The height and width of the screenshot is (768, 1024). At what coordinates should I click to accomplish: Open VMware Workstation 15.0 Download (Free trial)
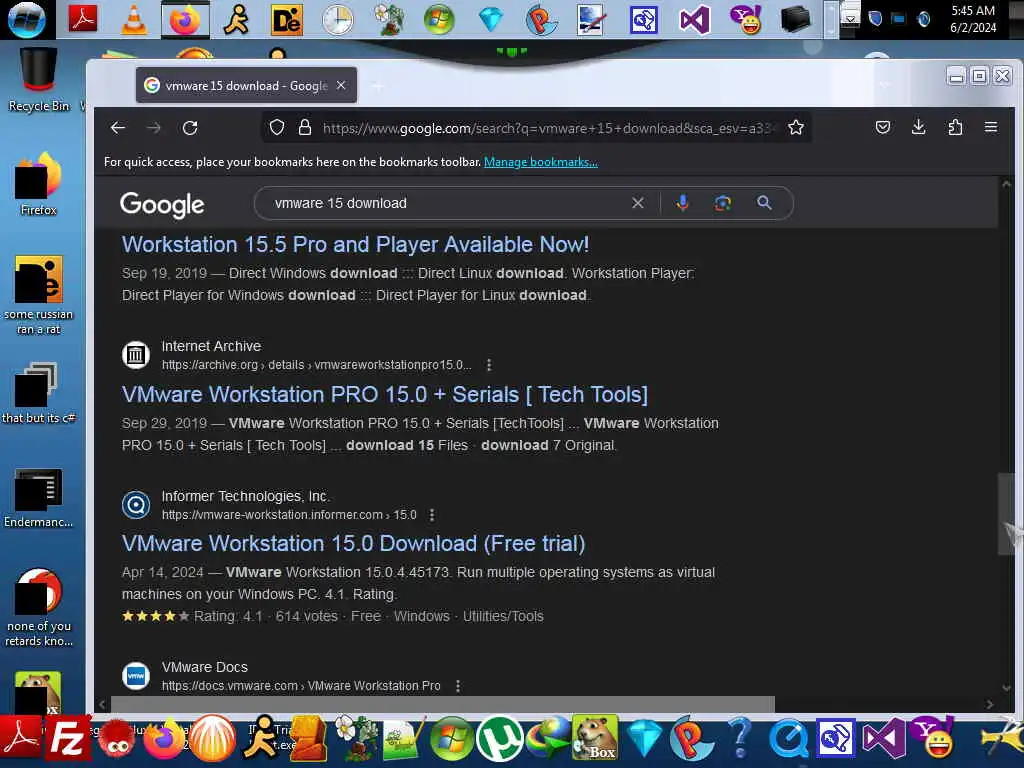pos(353,543)
